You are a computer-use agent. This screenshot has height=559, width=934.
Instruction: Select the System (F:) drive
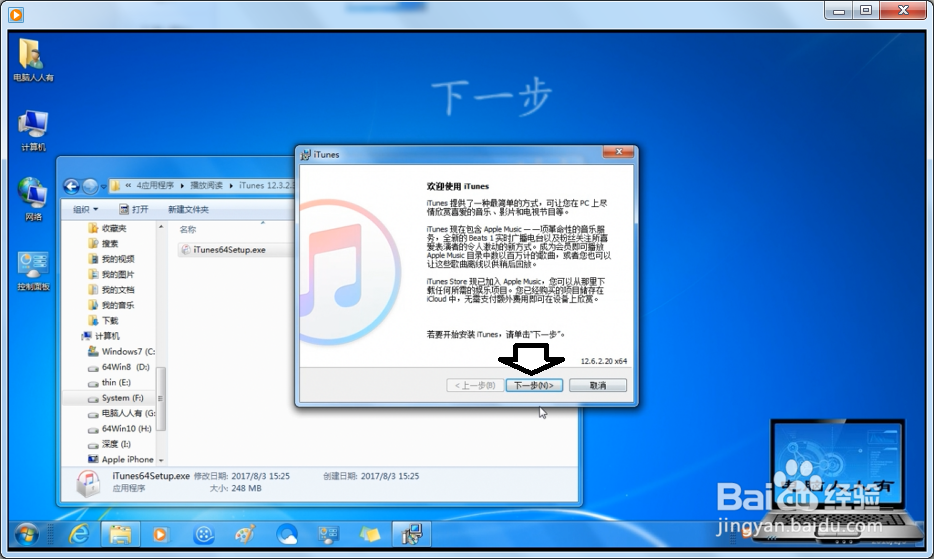click(116, 397)
